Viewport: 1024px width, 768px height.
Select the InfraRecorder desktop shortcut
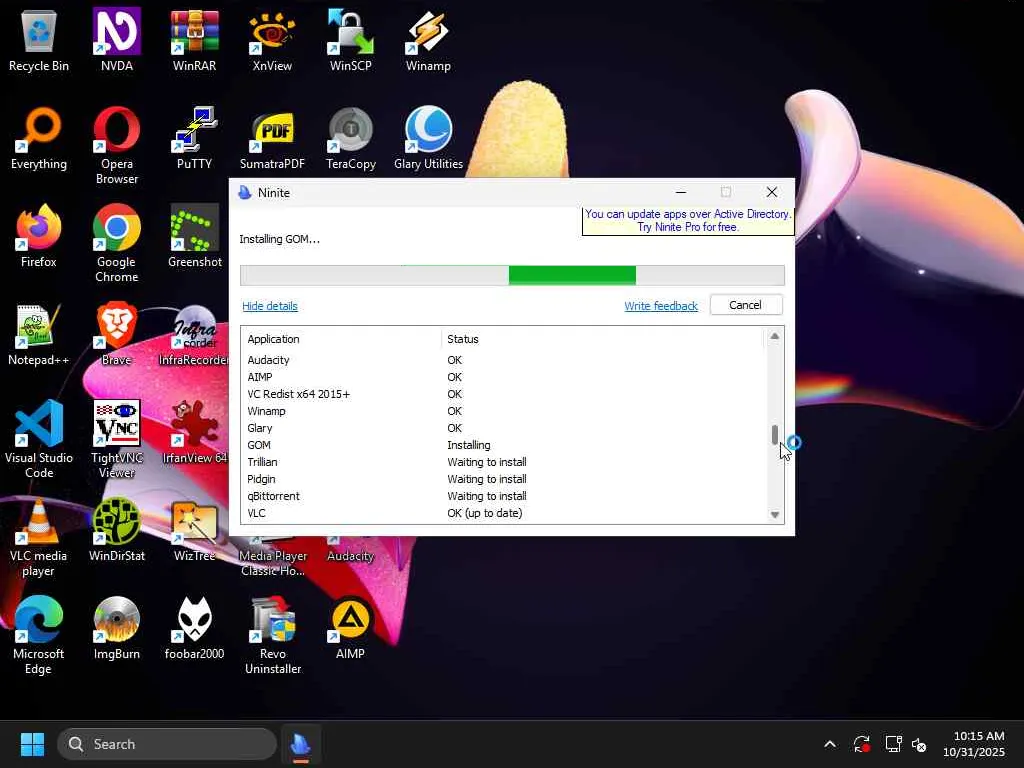195,334
